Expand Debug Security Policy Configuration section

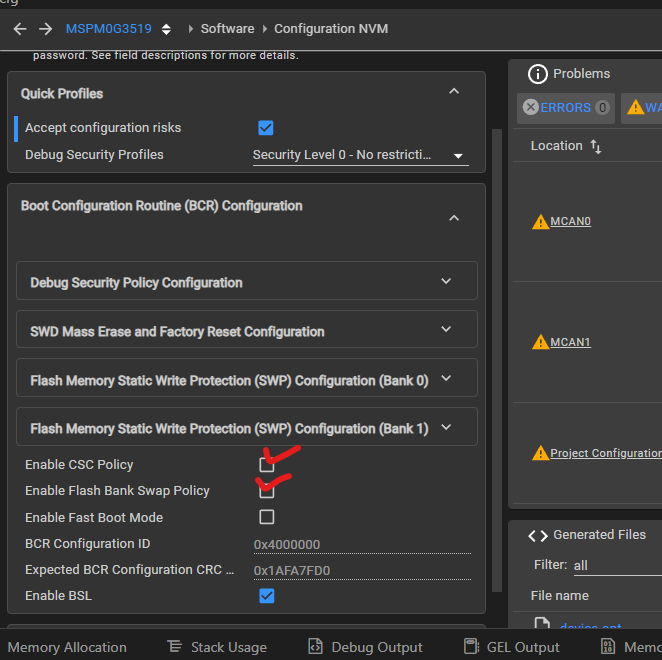pyautogui.click(x=447, y=282)
